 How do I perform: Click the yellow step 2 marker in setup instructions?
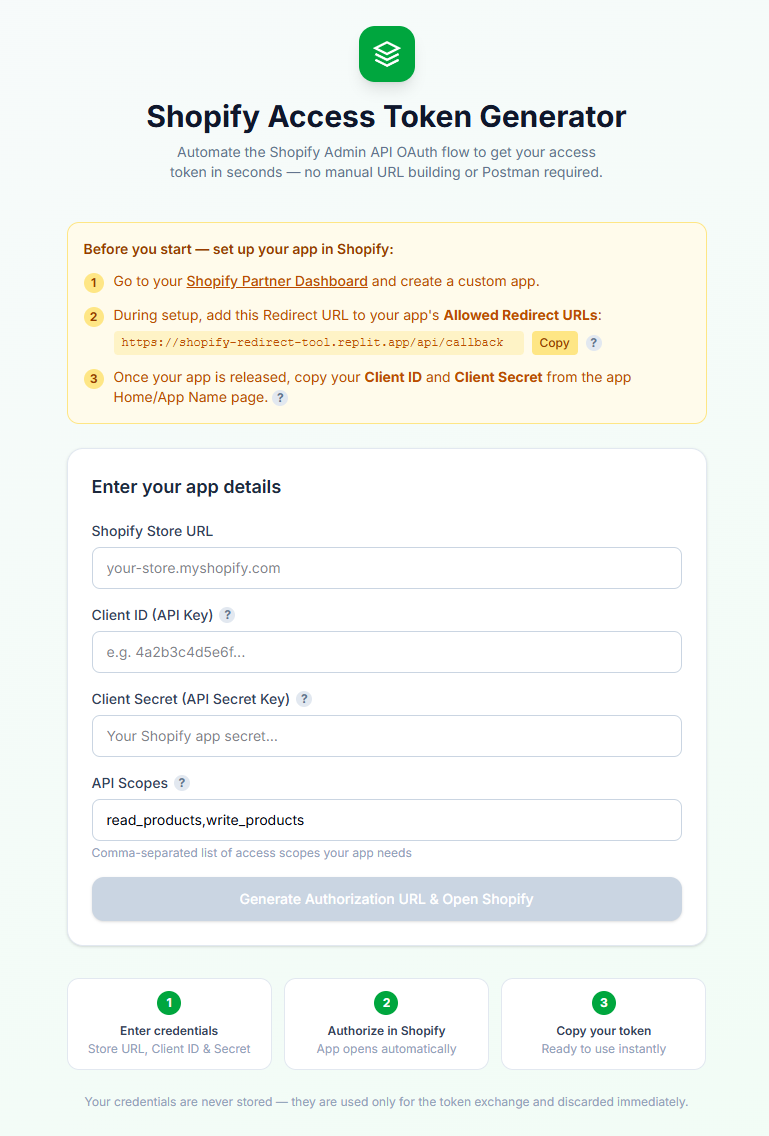[x=93, y=317]
